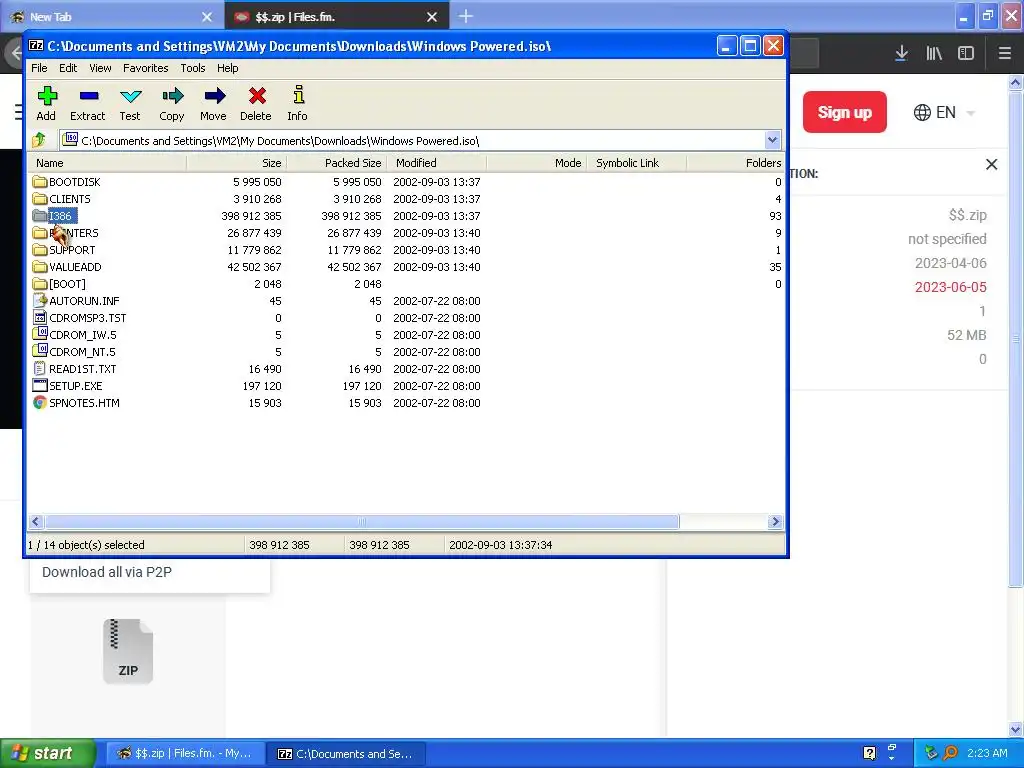1024x768 pixels.
Task: Click the taskbar clock showing 2:23 AM
Action: tap(987, 753)
